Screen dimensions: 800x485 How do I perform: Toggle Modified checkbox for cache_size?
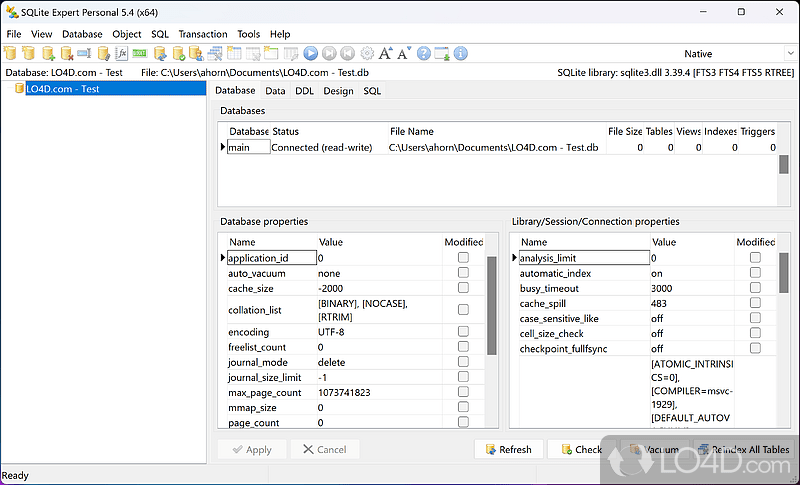click(463, 288)
